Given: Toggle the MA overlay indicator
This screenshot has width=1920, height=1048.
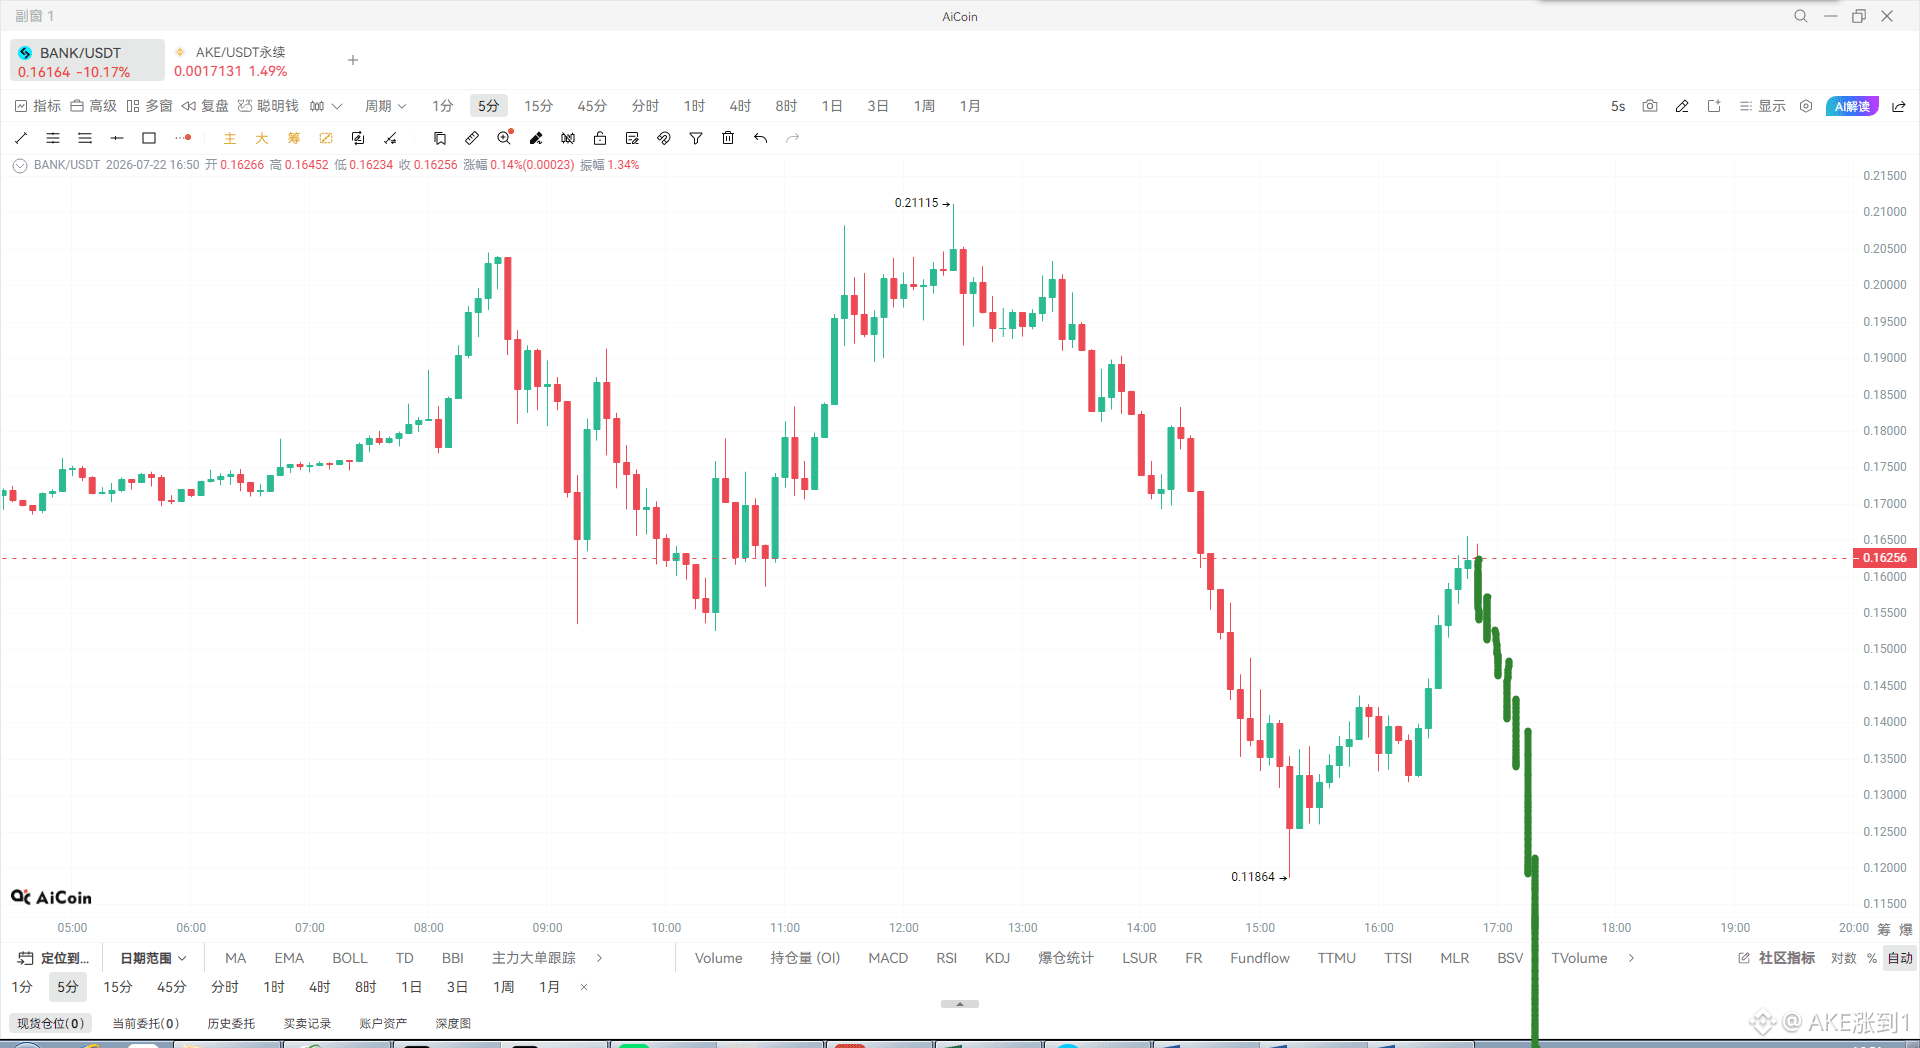Looking at the screenshot, I should 236,958.
